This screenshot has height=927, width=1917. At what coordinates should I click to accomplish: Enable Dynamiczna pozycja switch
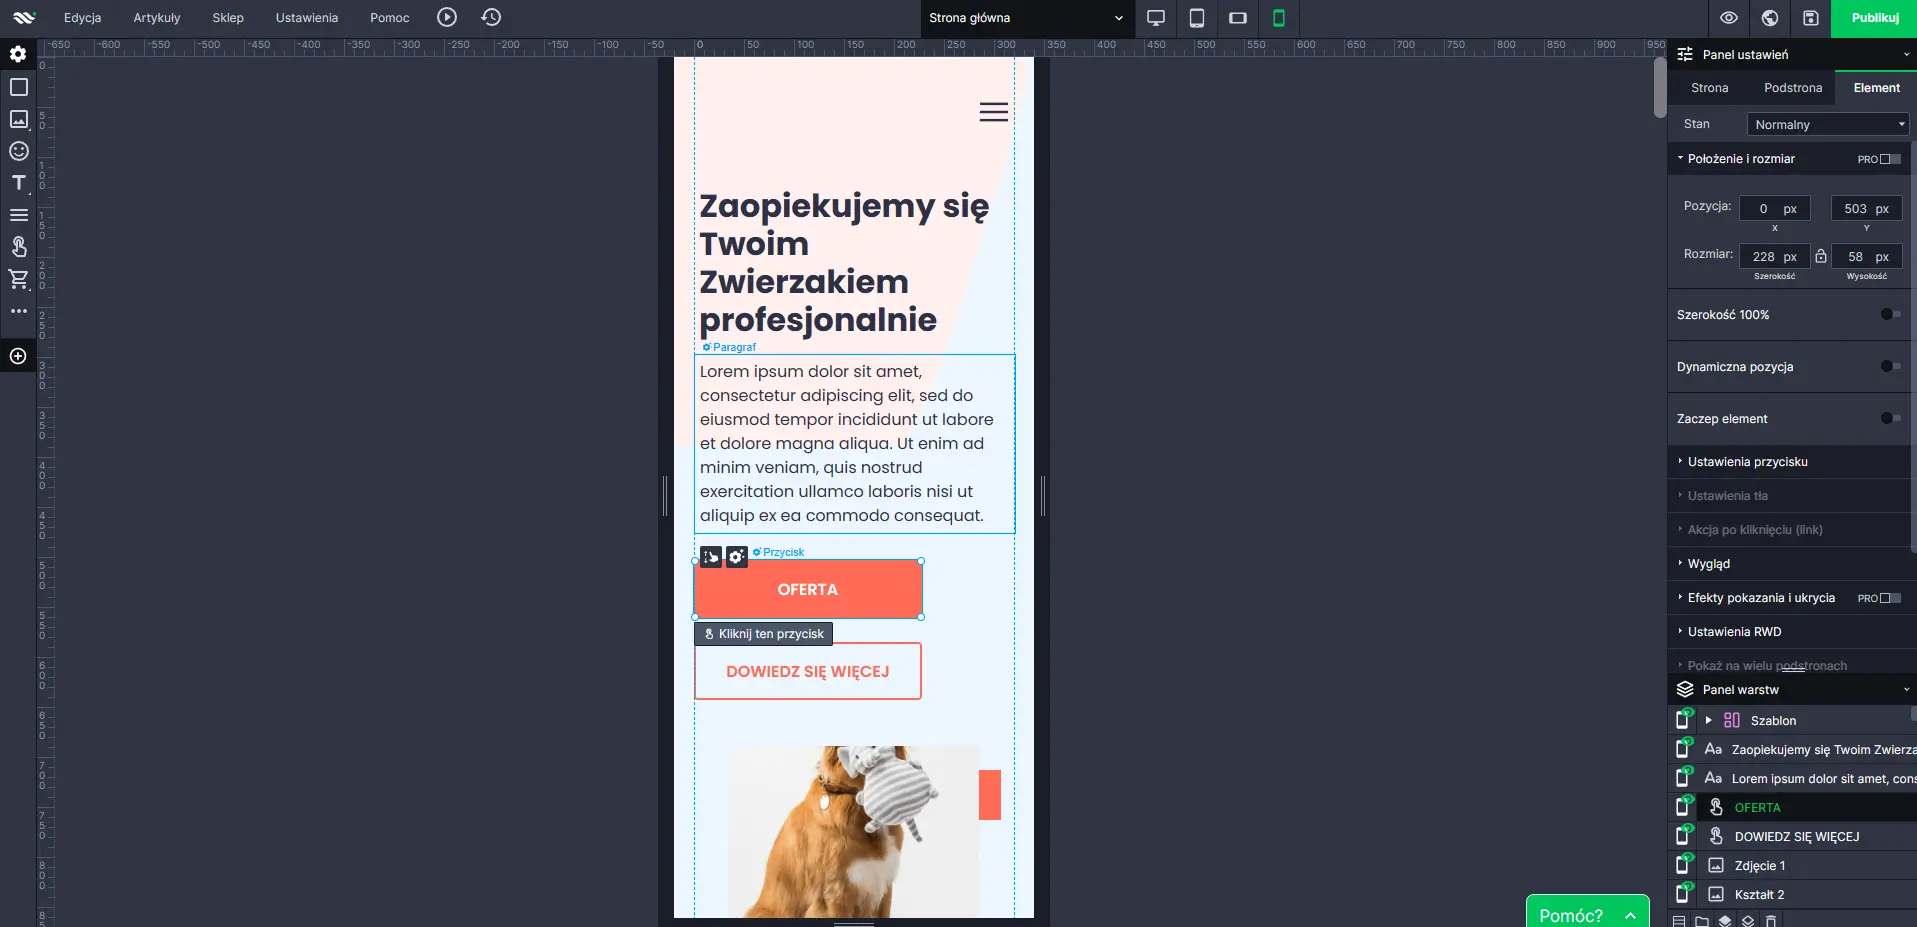(1889, 366)
